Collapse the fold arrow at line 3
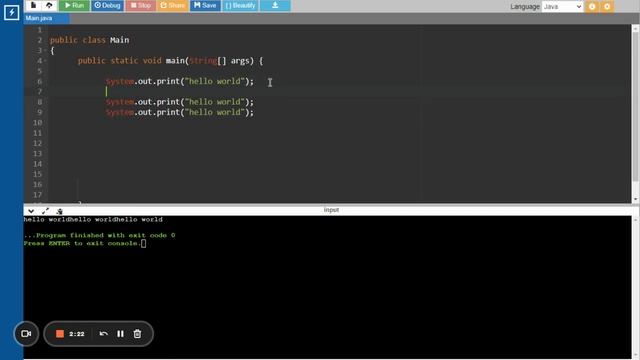 coord(45,51)
